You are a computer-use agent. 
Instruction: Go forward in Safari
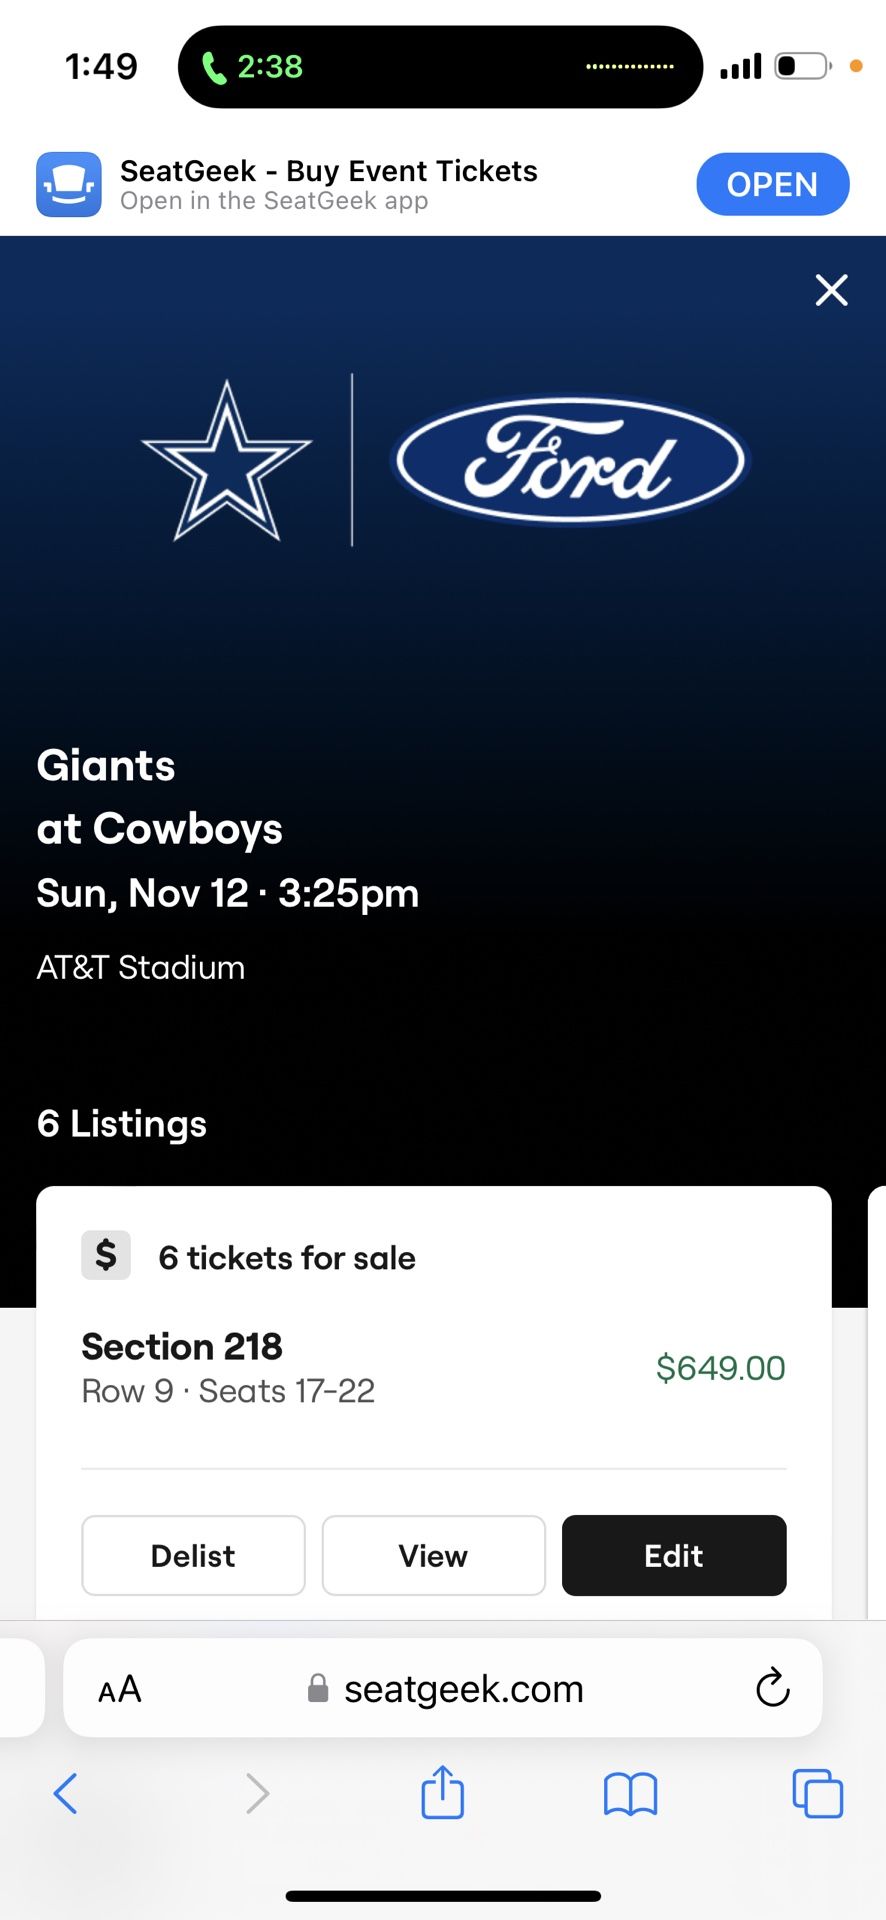[257, 1793]
